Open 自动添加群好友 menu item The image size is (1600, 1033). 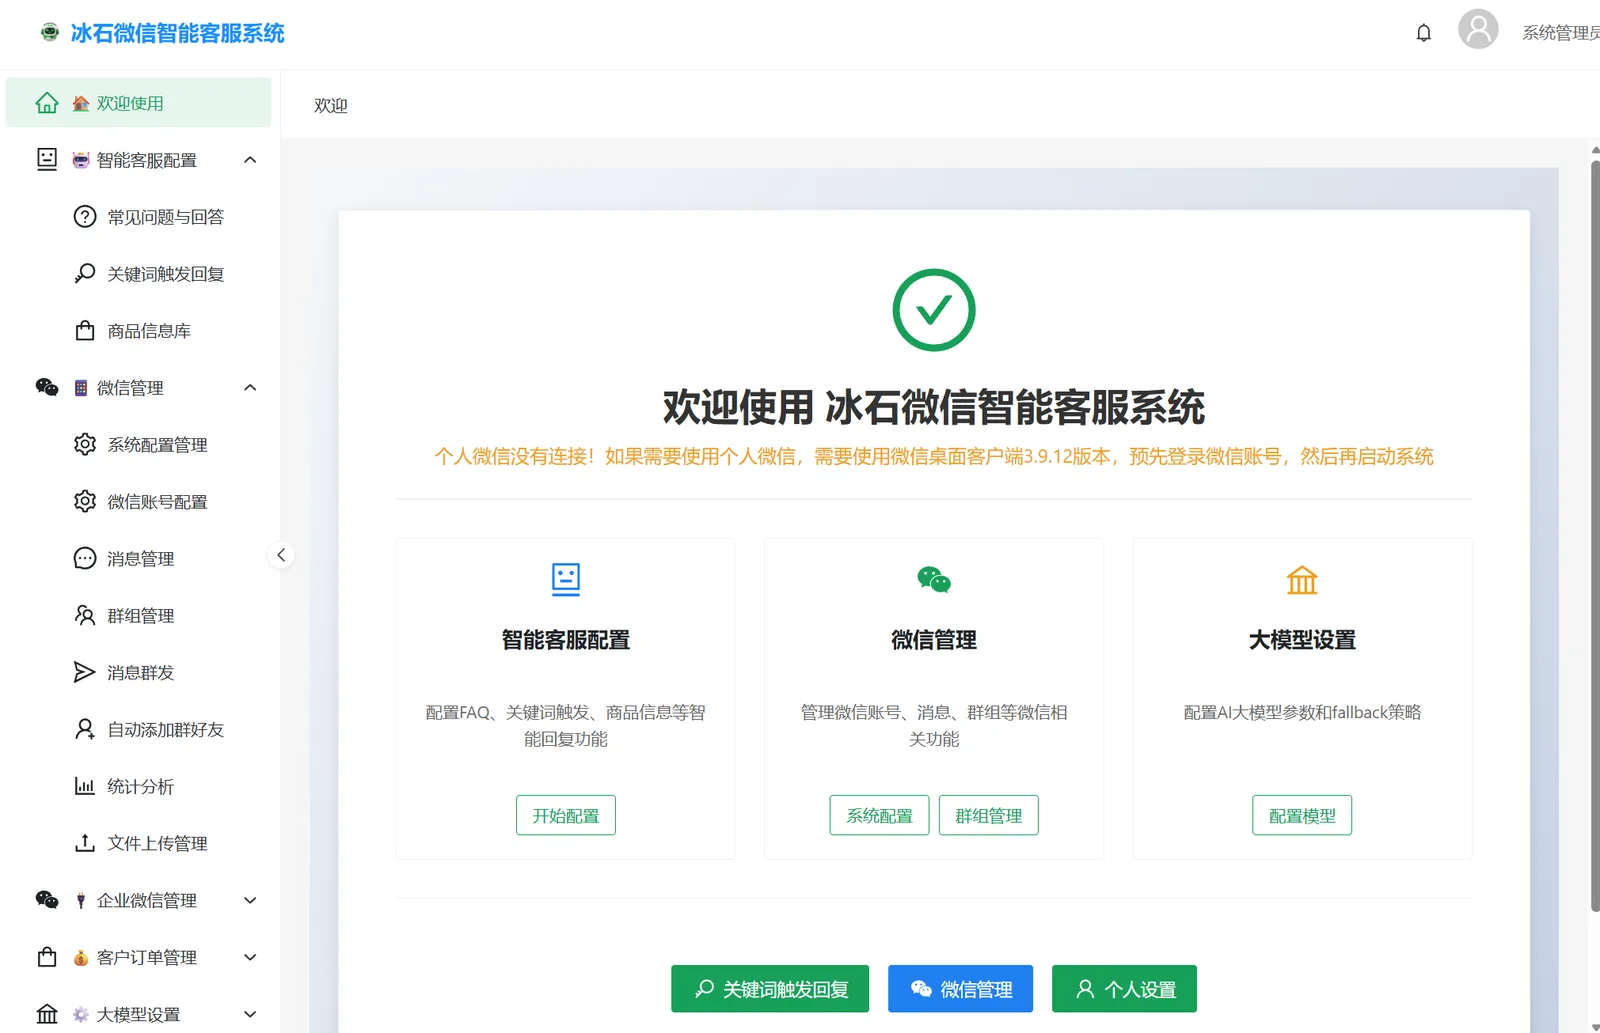[139, 730]
